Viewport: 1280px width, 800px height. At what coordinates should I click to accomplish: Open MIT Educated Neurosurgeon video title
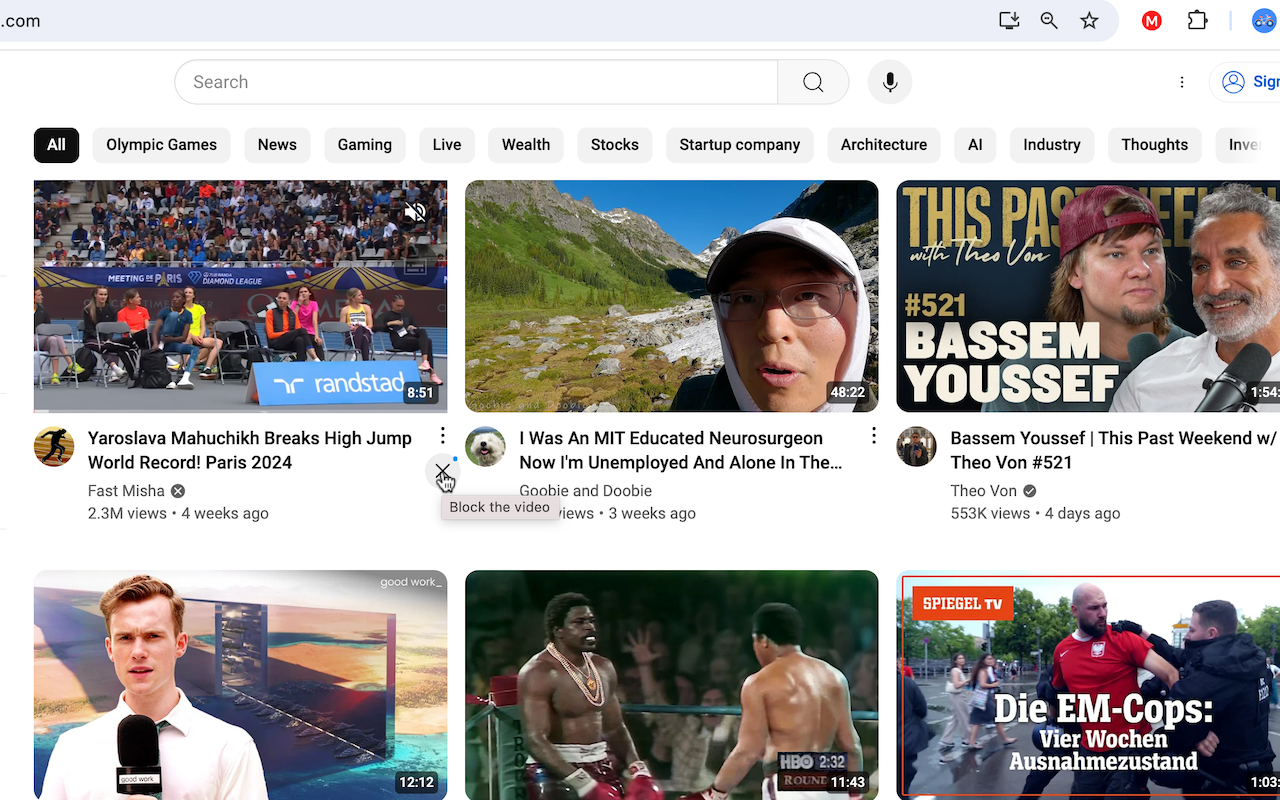680,450
